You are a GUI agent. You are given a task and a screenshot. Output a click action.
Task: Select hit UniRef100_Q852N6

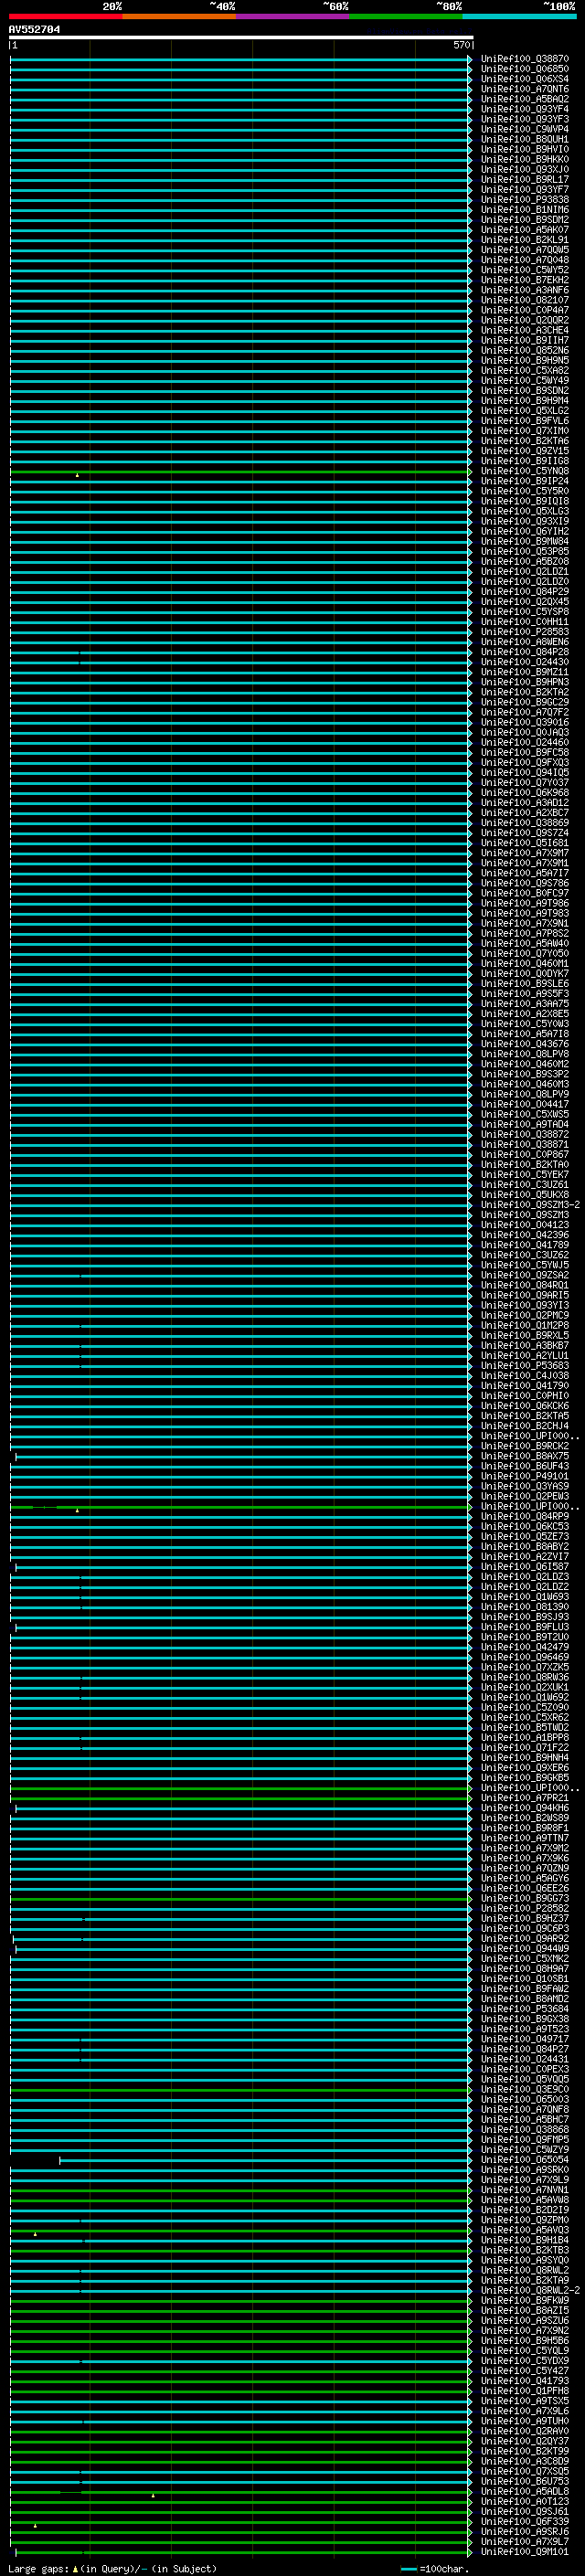(x=525, y=350)
